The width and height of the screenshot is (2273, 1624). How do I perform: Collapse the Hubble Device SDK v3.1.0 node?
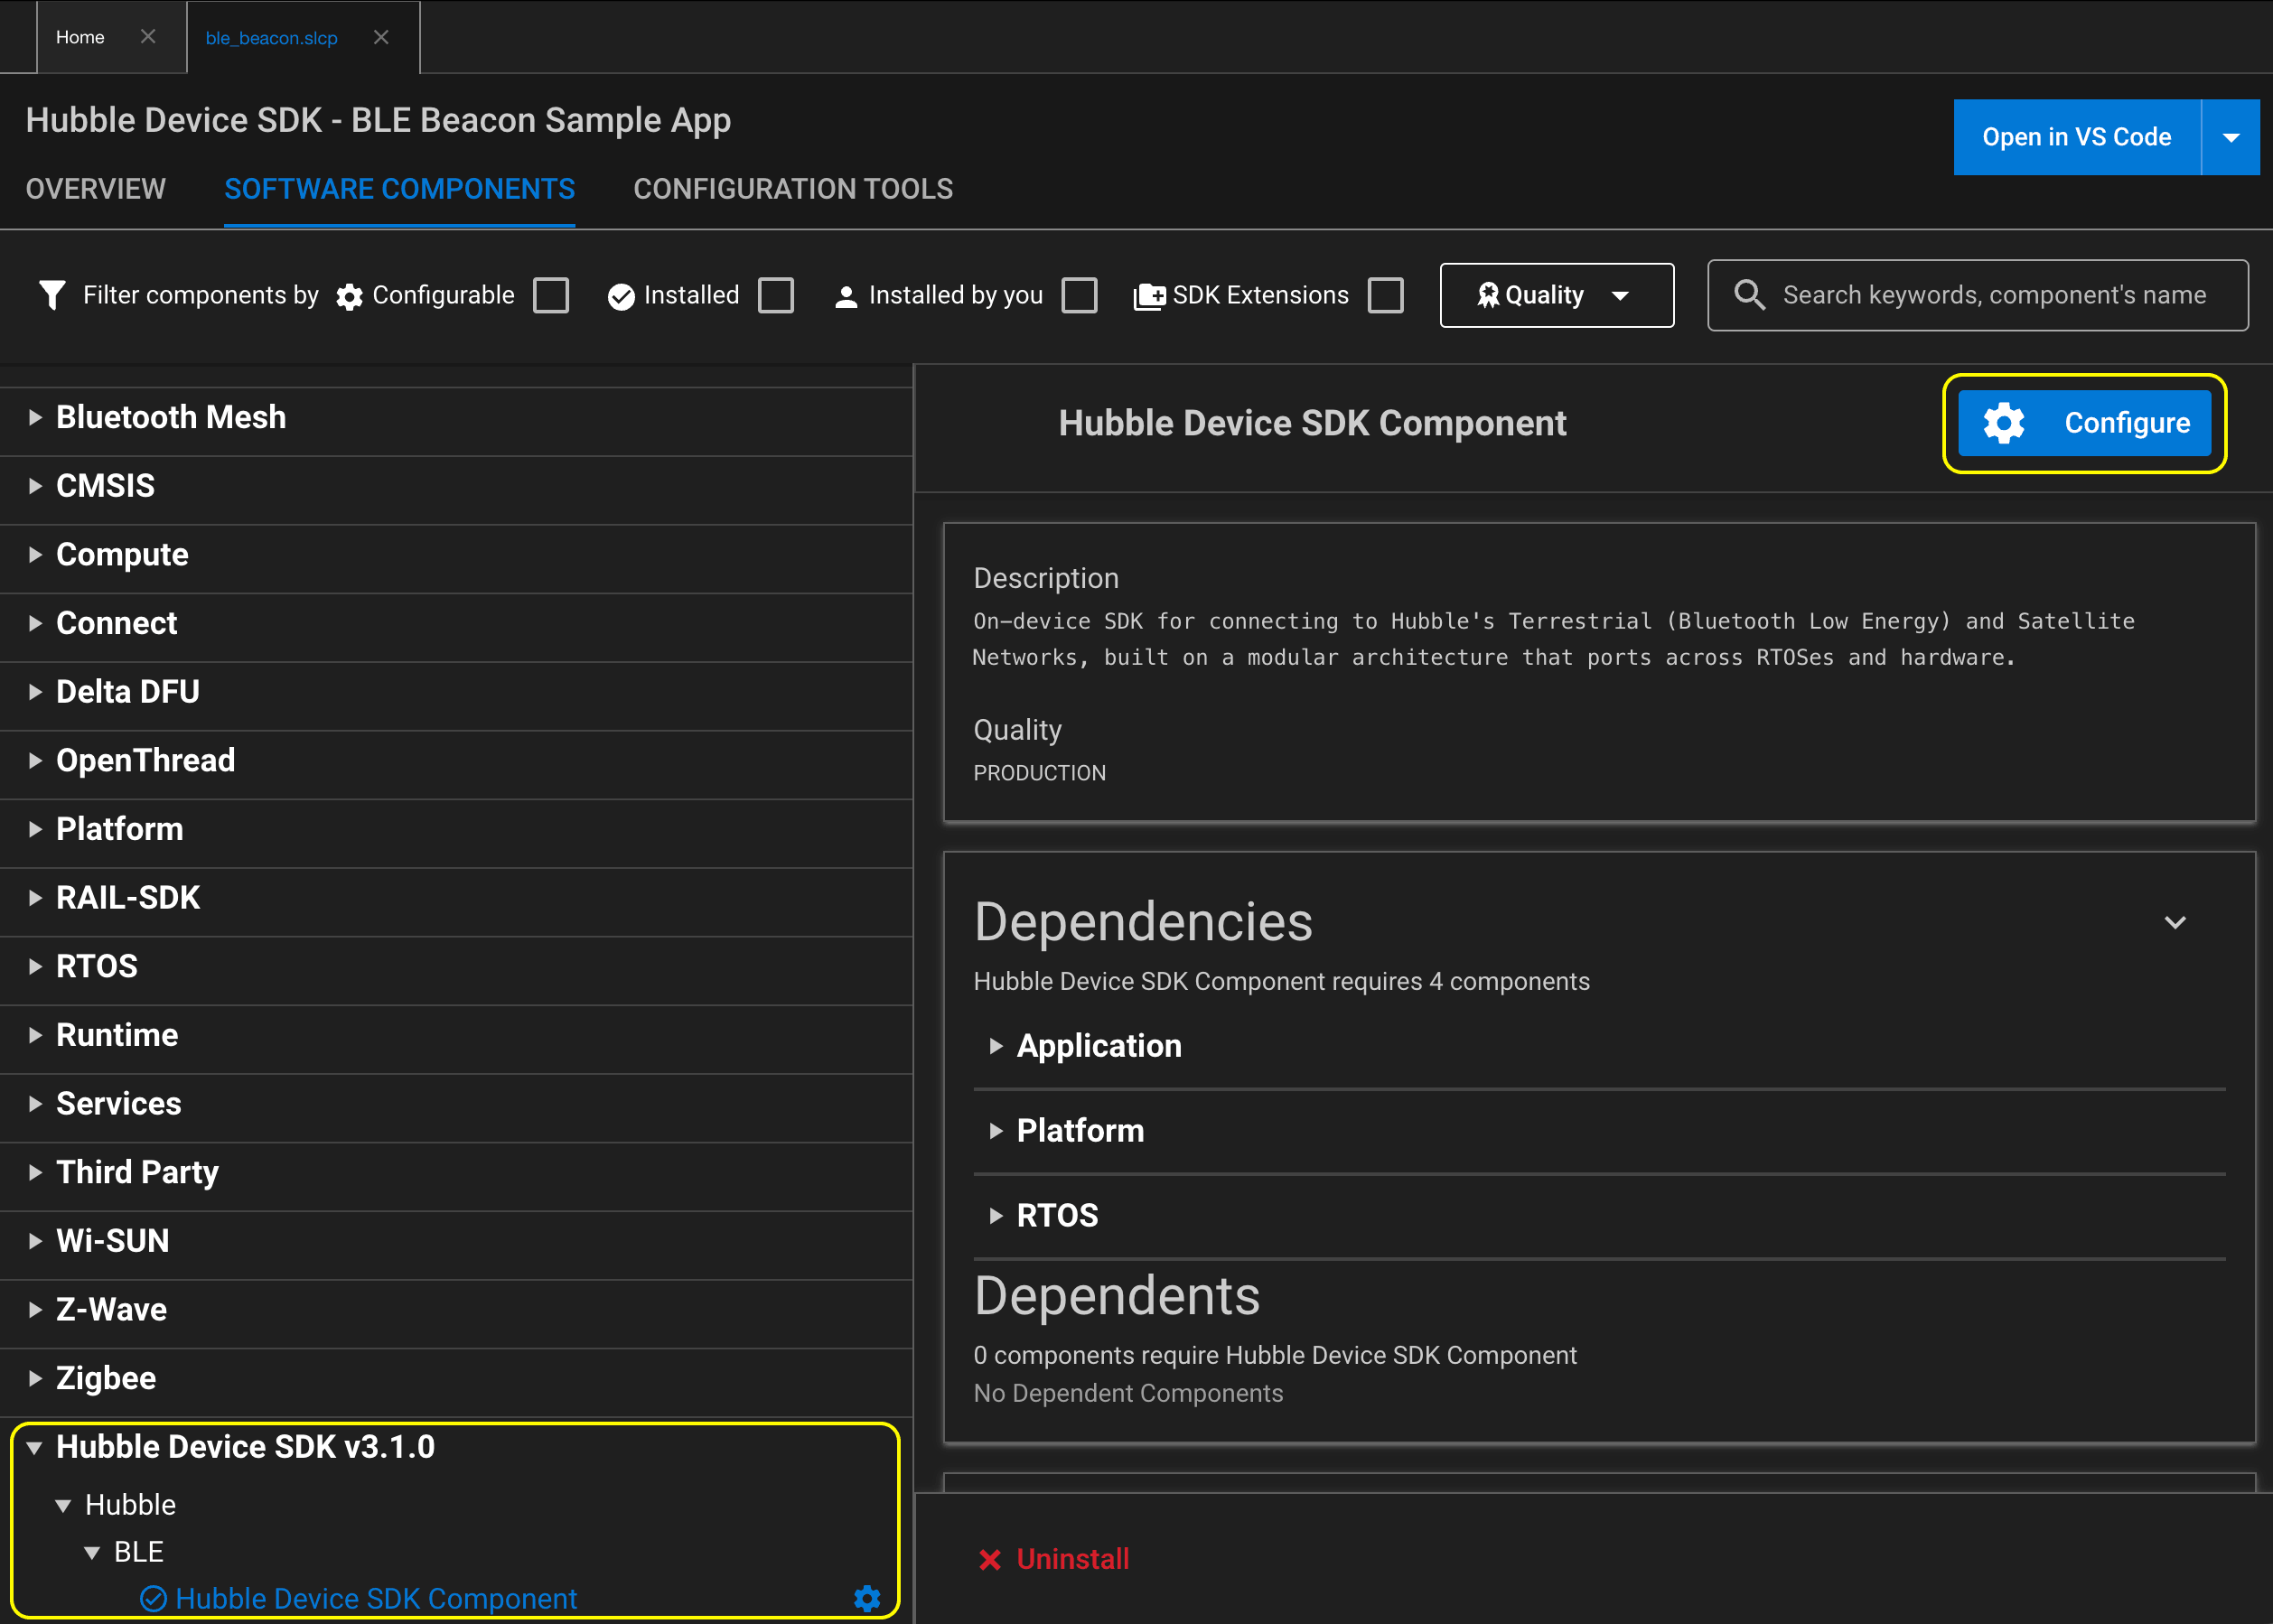[34, 1447]
